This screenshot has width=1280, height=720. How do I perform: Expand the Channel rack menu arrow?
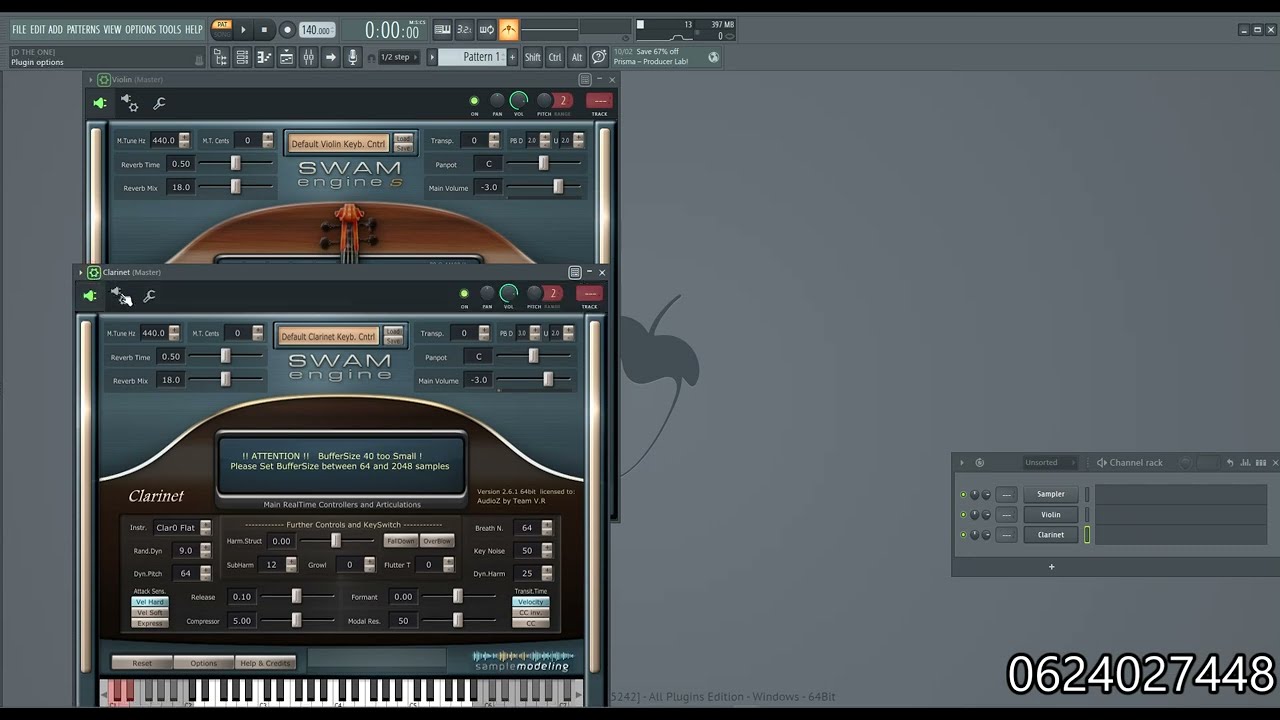962,463
